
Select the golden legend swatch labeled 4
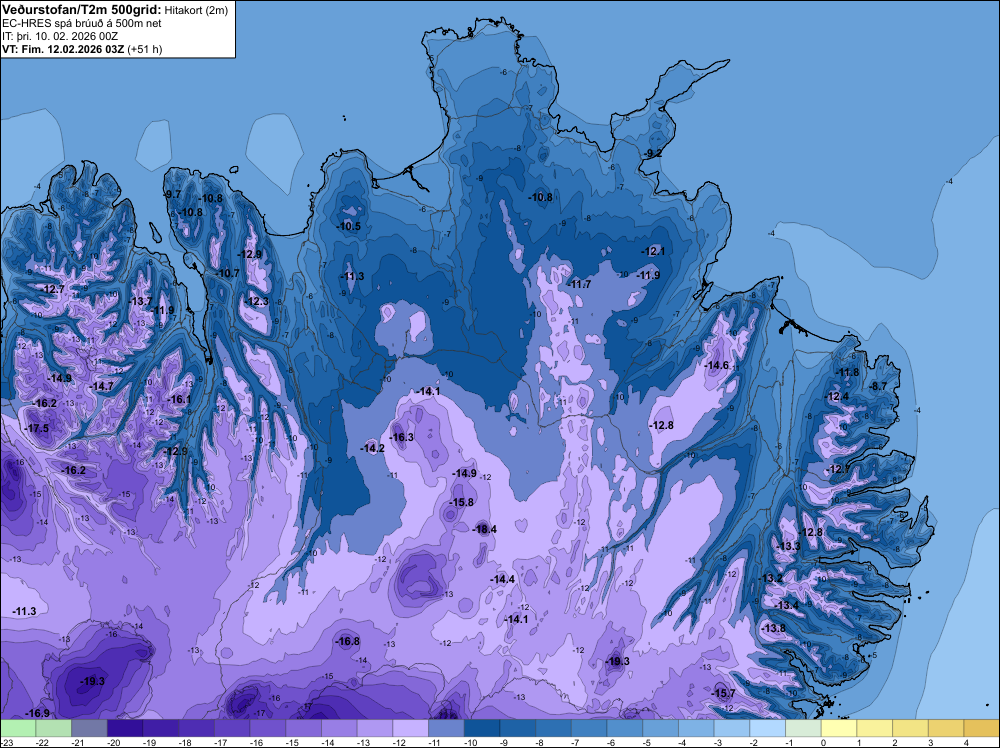[x=982, y=728]
